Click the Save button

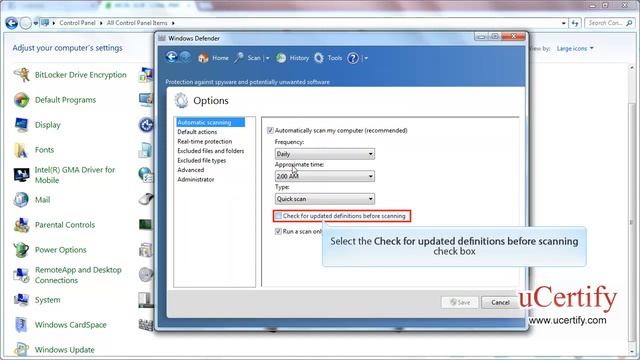460,302
